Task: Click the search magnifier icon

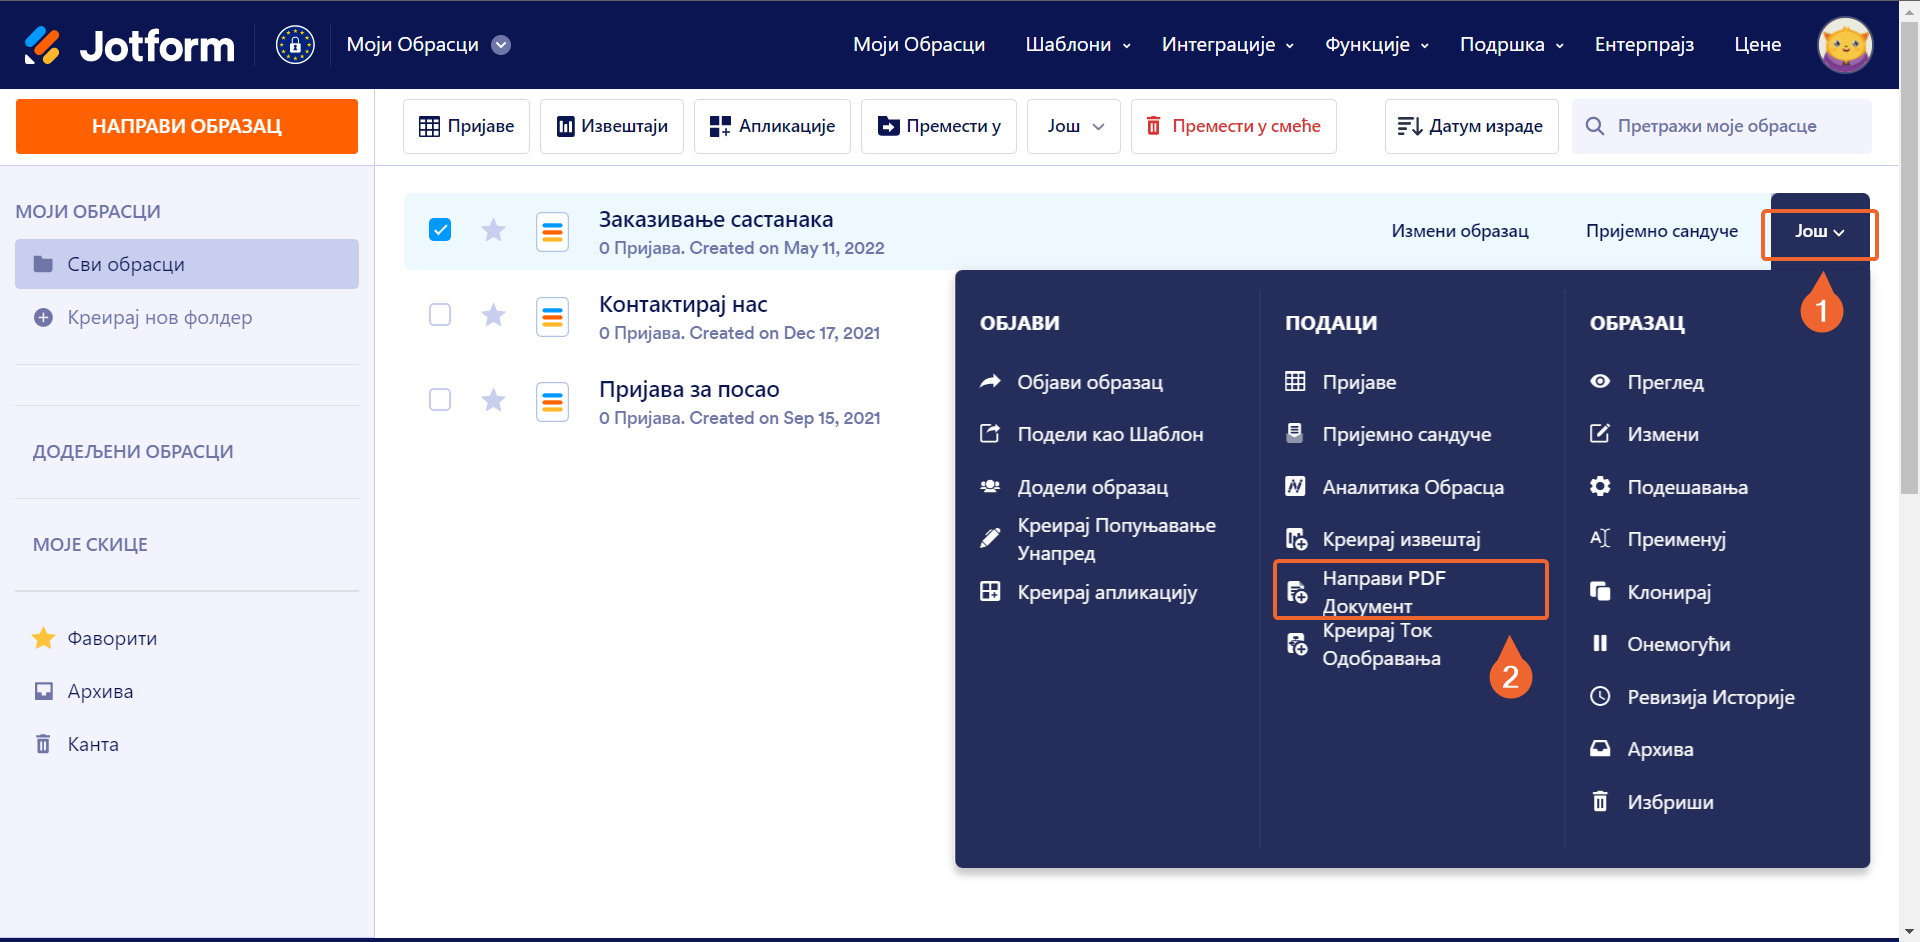Action: (x=1595, y=126)
